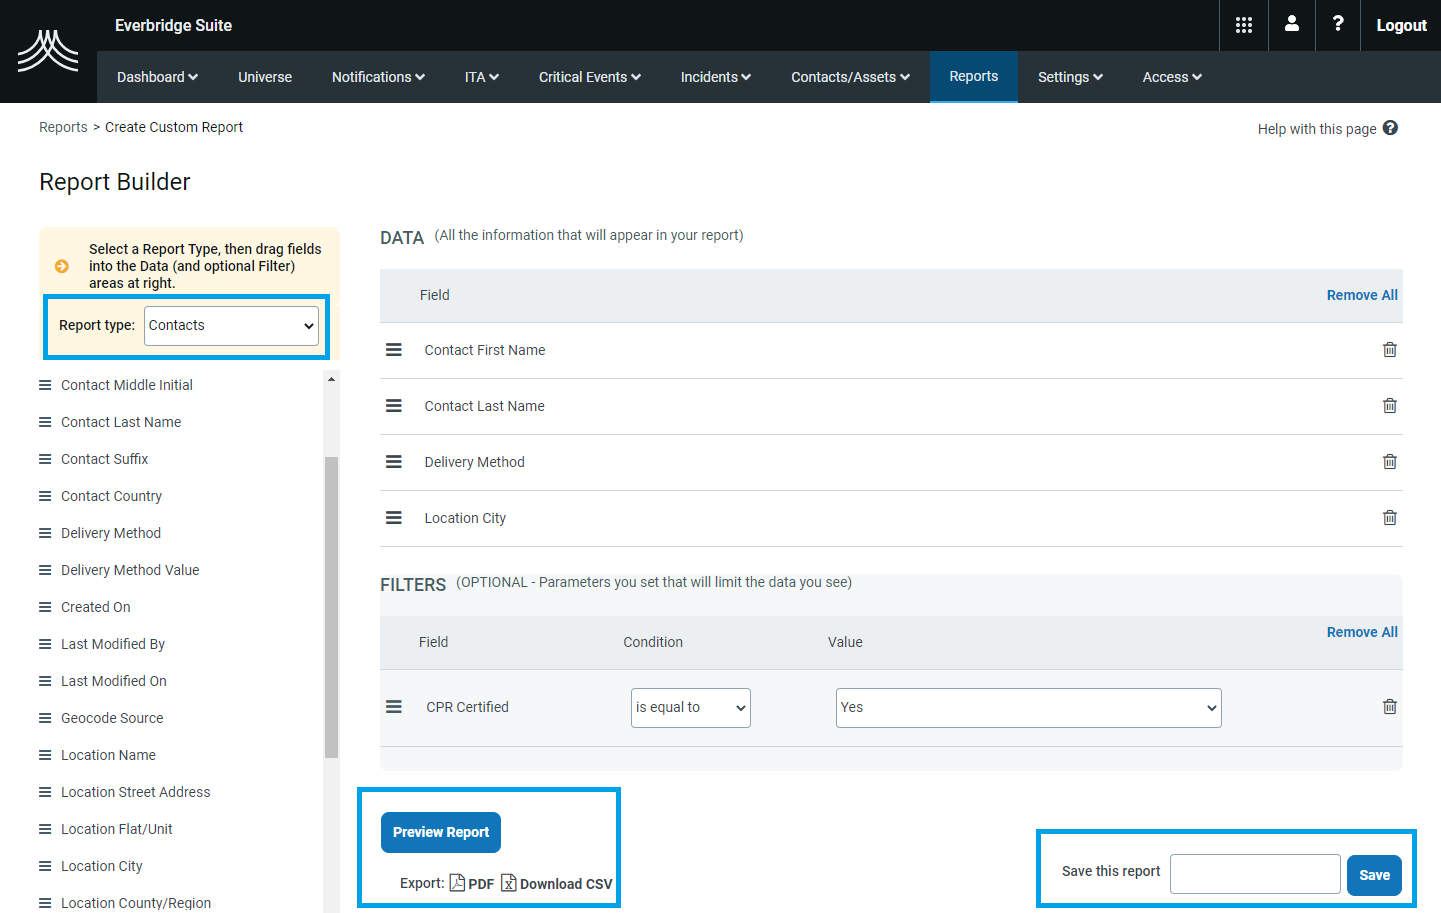Go to the Universe tab

(265, 77)
